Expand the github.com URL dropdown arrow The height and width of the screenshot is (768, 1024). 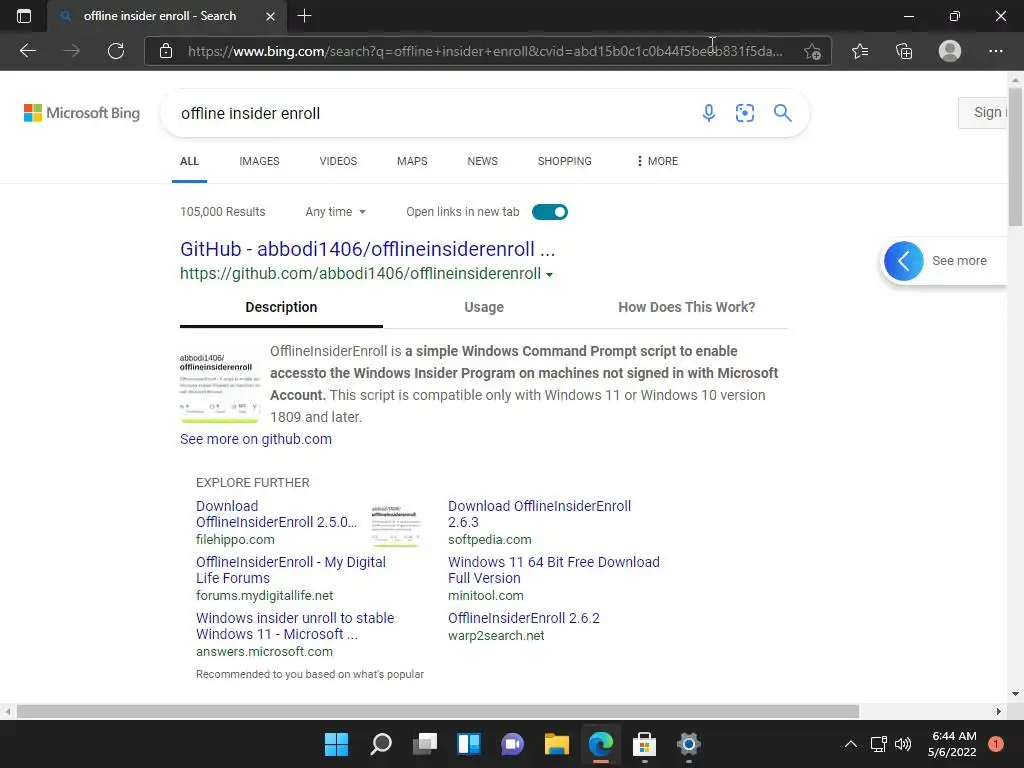549,274
